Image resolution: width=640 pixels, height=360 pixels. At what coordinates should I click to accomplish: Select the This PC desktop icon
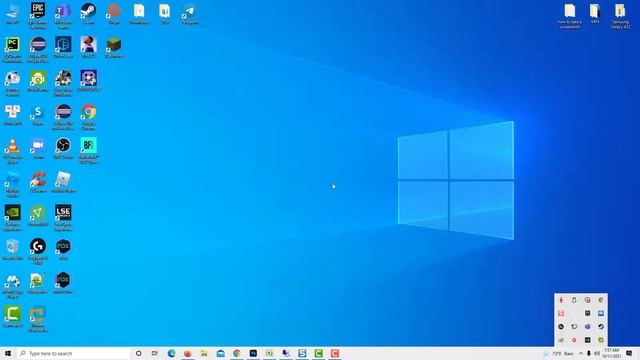[13, 13]
